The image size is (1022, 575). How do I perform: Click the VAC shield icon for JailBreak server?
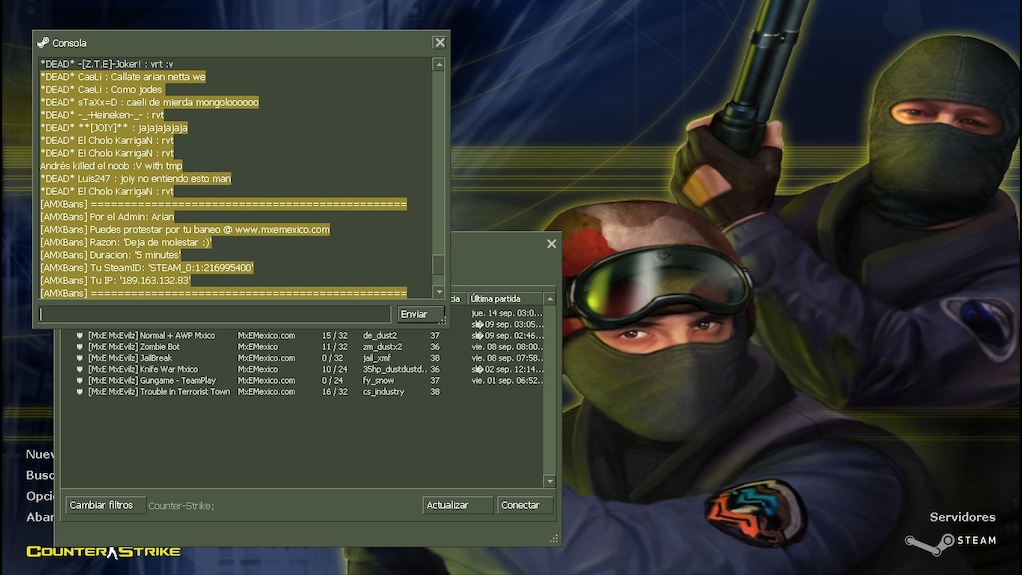pos(80,358)
